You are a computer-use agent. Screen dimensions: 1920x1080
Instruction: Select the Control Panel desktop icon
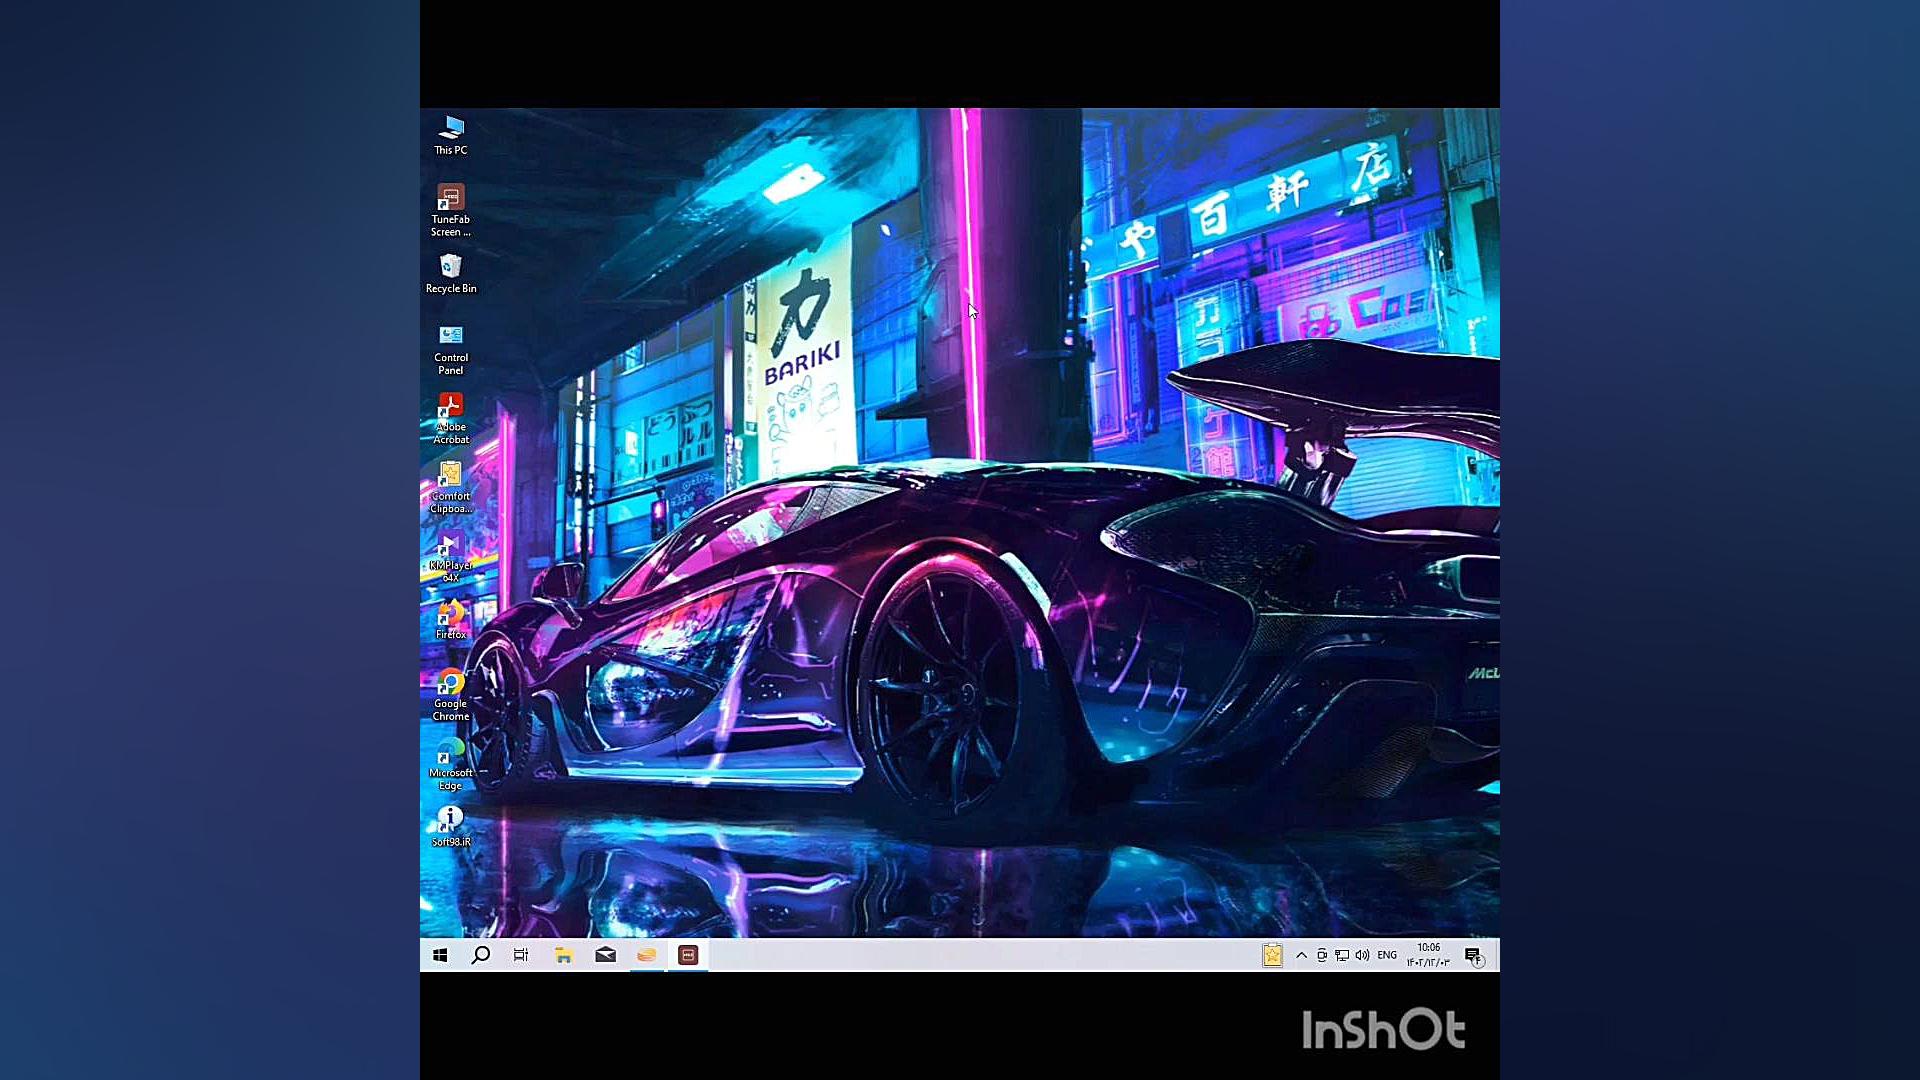pyautogui.click(x=450, y=349)
